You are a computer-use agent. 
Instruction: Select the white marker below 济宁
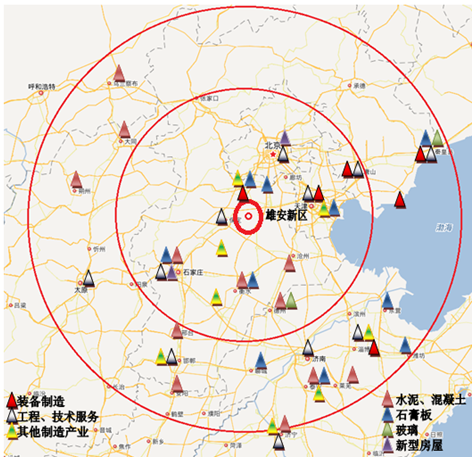point(279,442)
